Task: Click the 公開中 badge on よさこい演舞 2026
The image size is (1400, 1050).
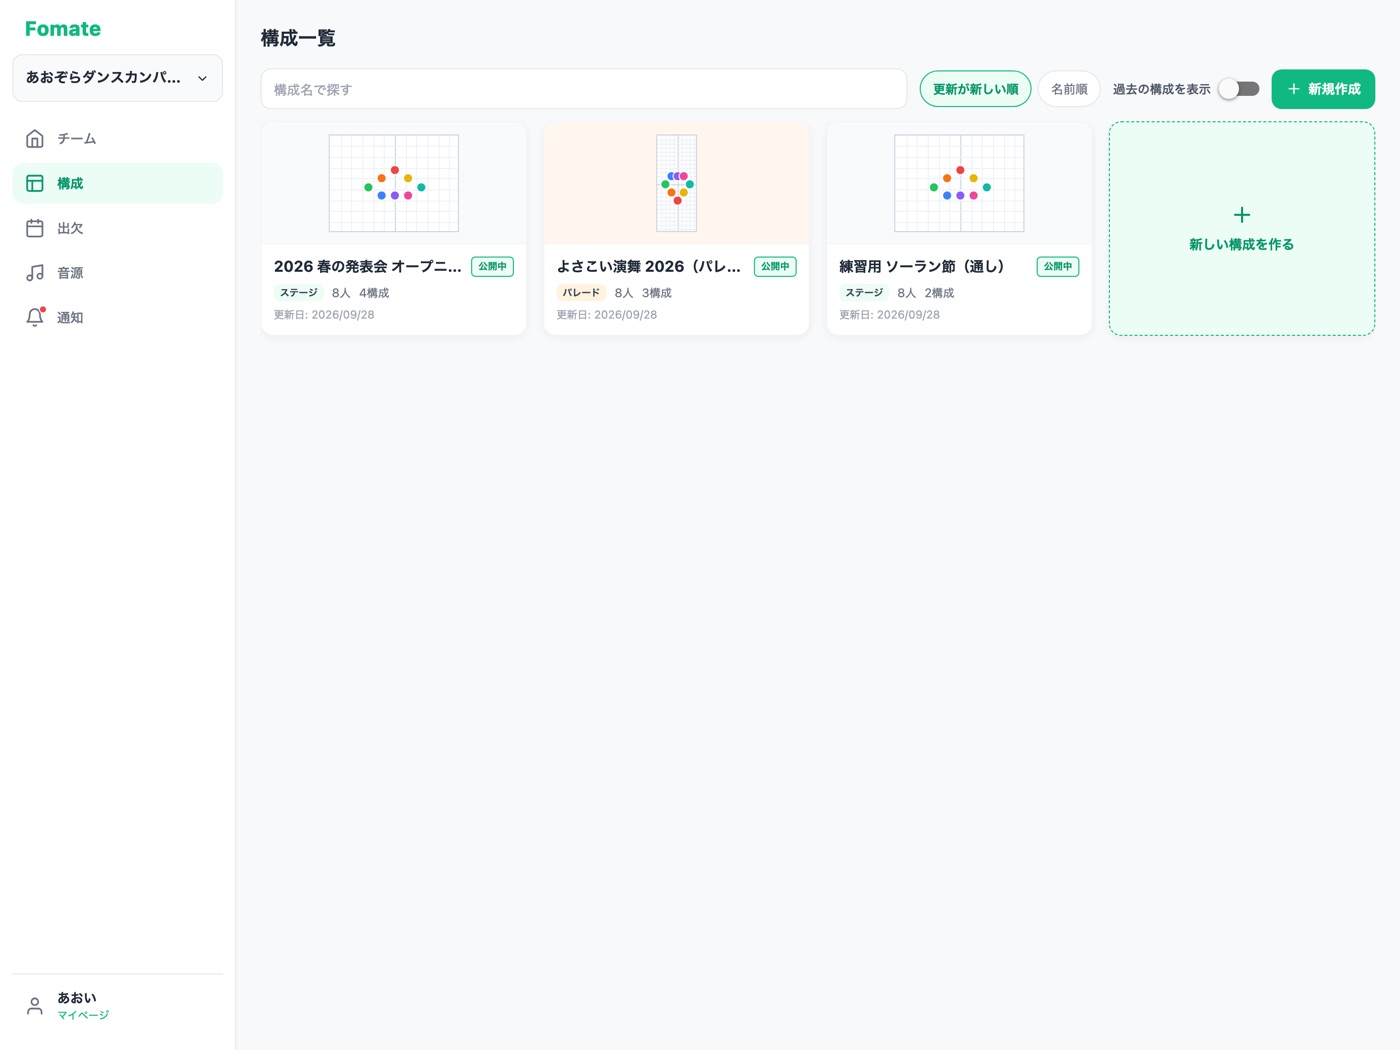Action: [775, 267]
